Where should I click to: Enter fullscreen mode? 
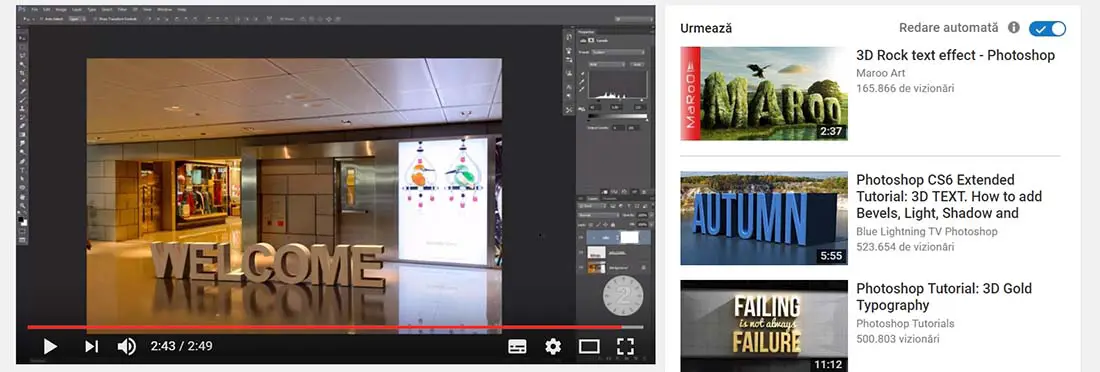625,346
